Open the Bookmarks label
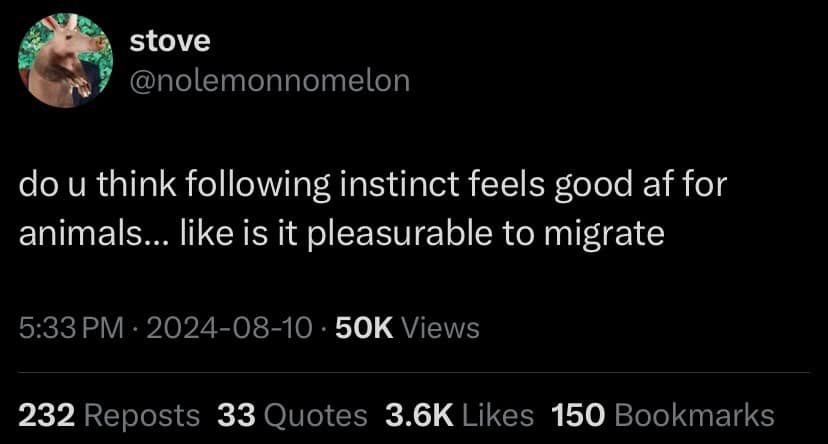 695,415
